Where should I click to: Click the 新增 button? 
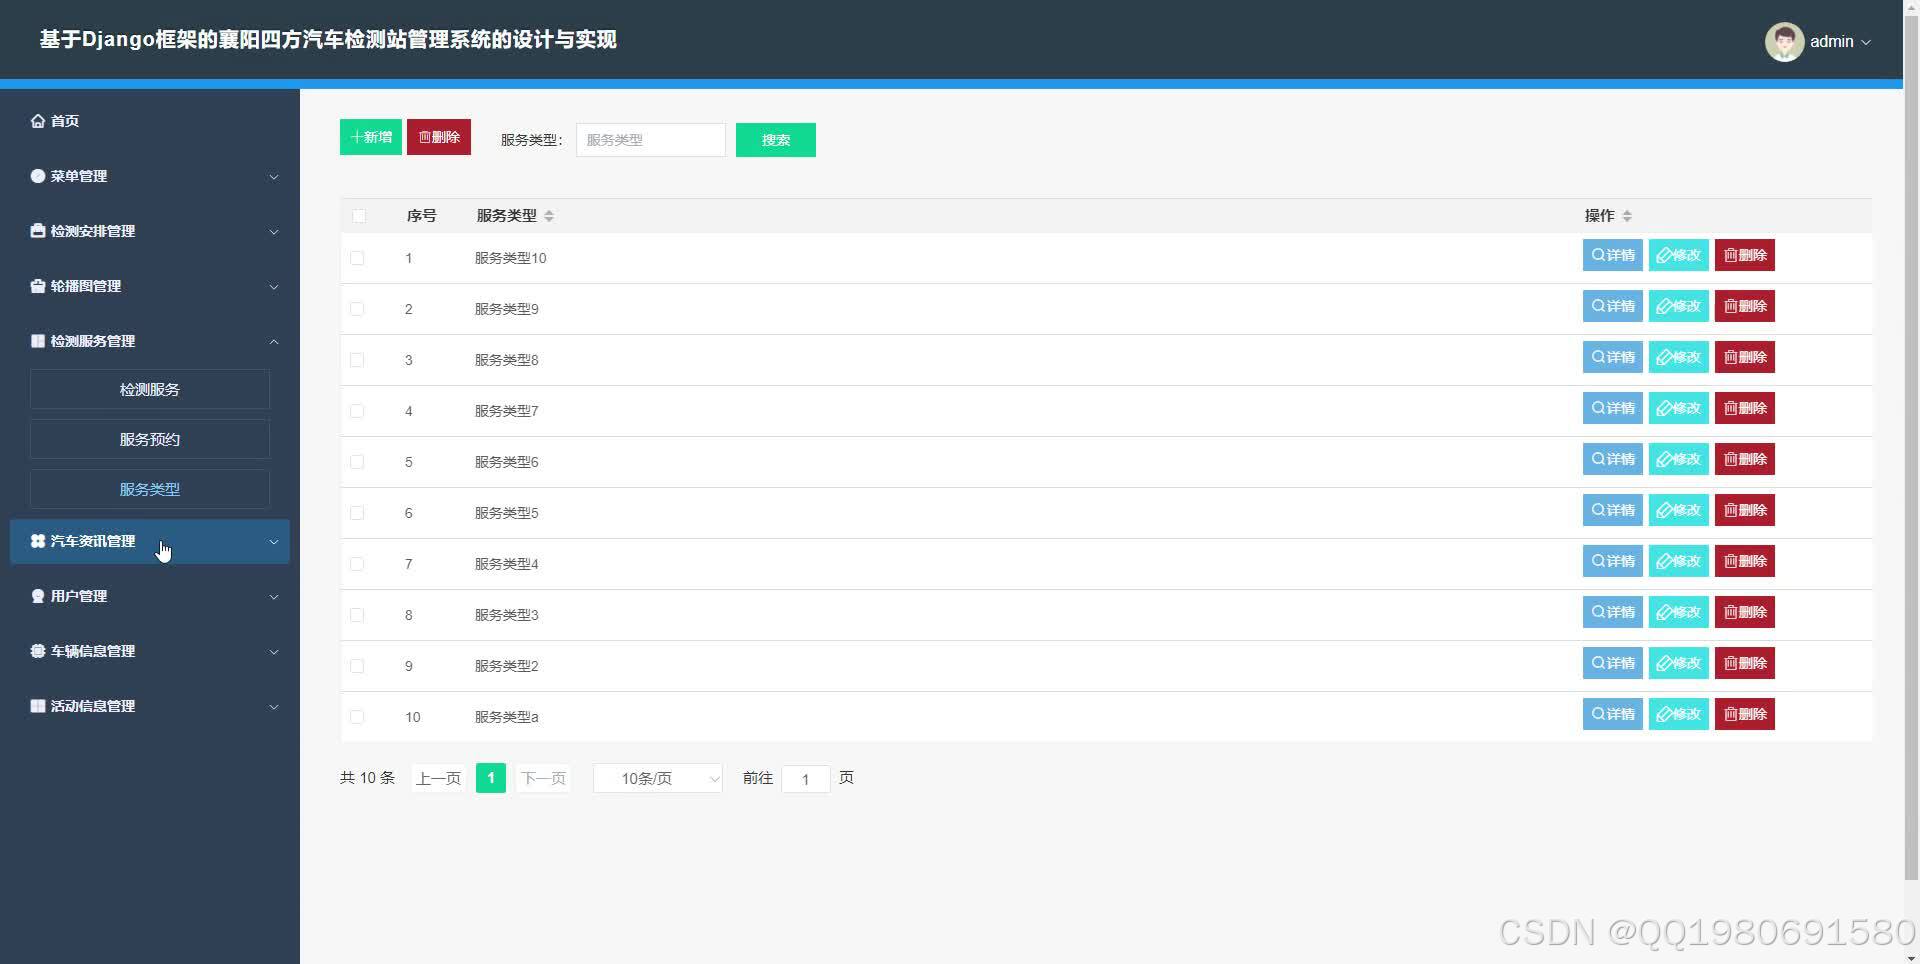tap(371, 137)
